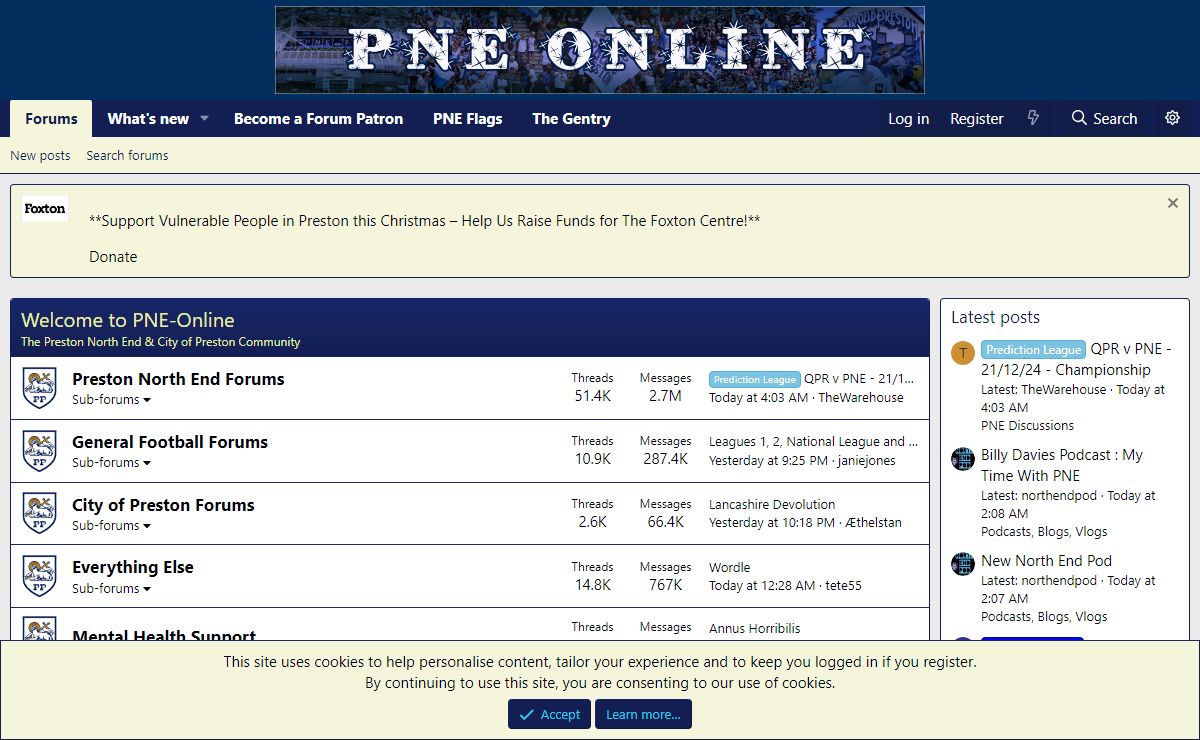Click Prediction League tag in forum row
Screen dimensions: 1200x740
coord(754,379)
